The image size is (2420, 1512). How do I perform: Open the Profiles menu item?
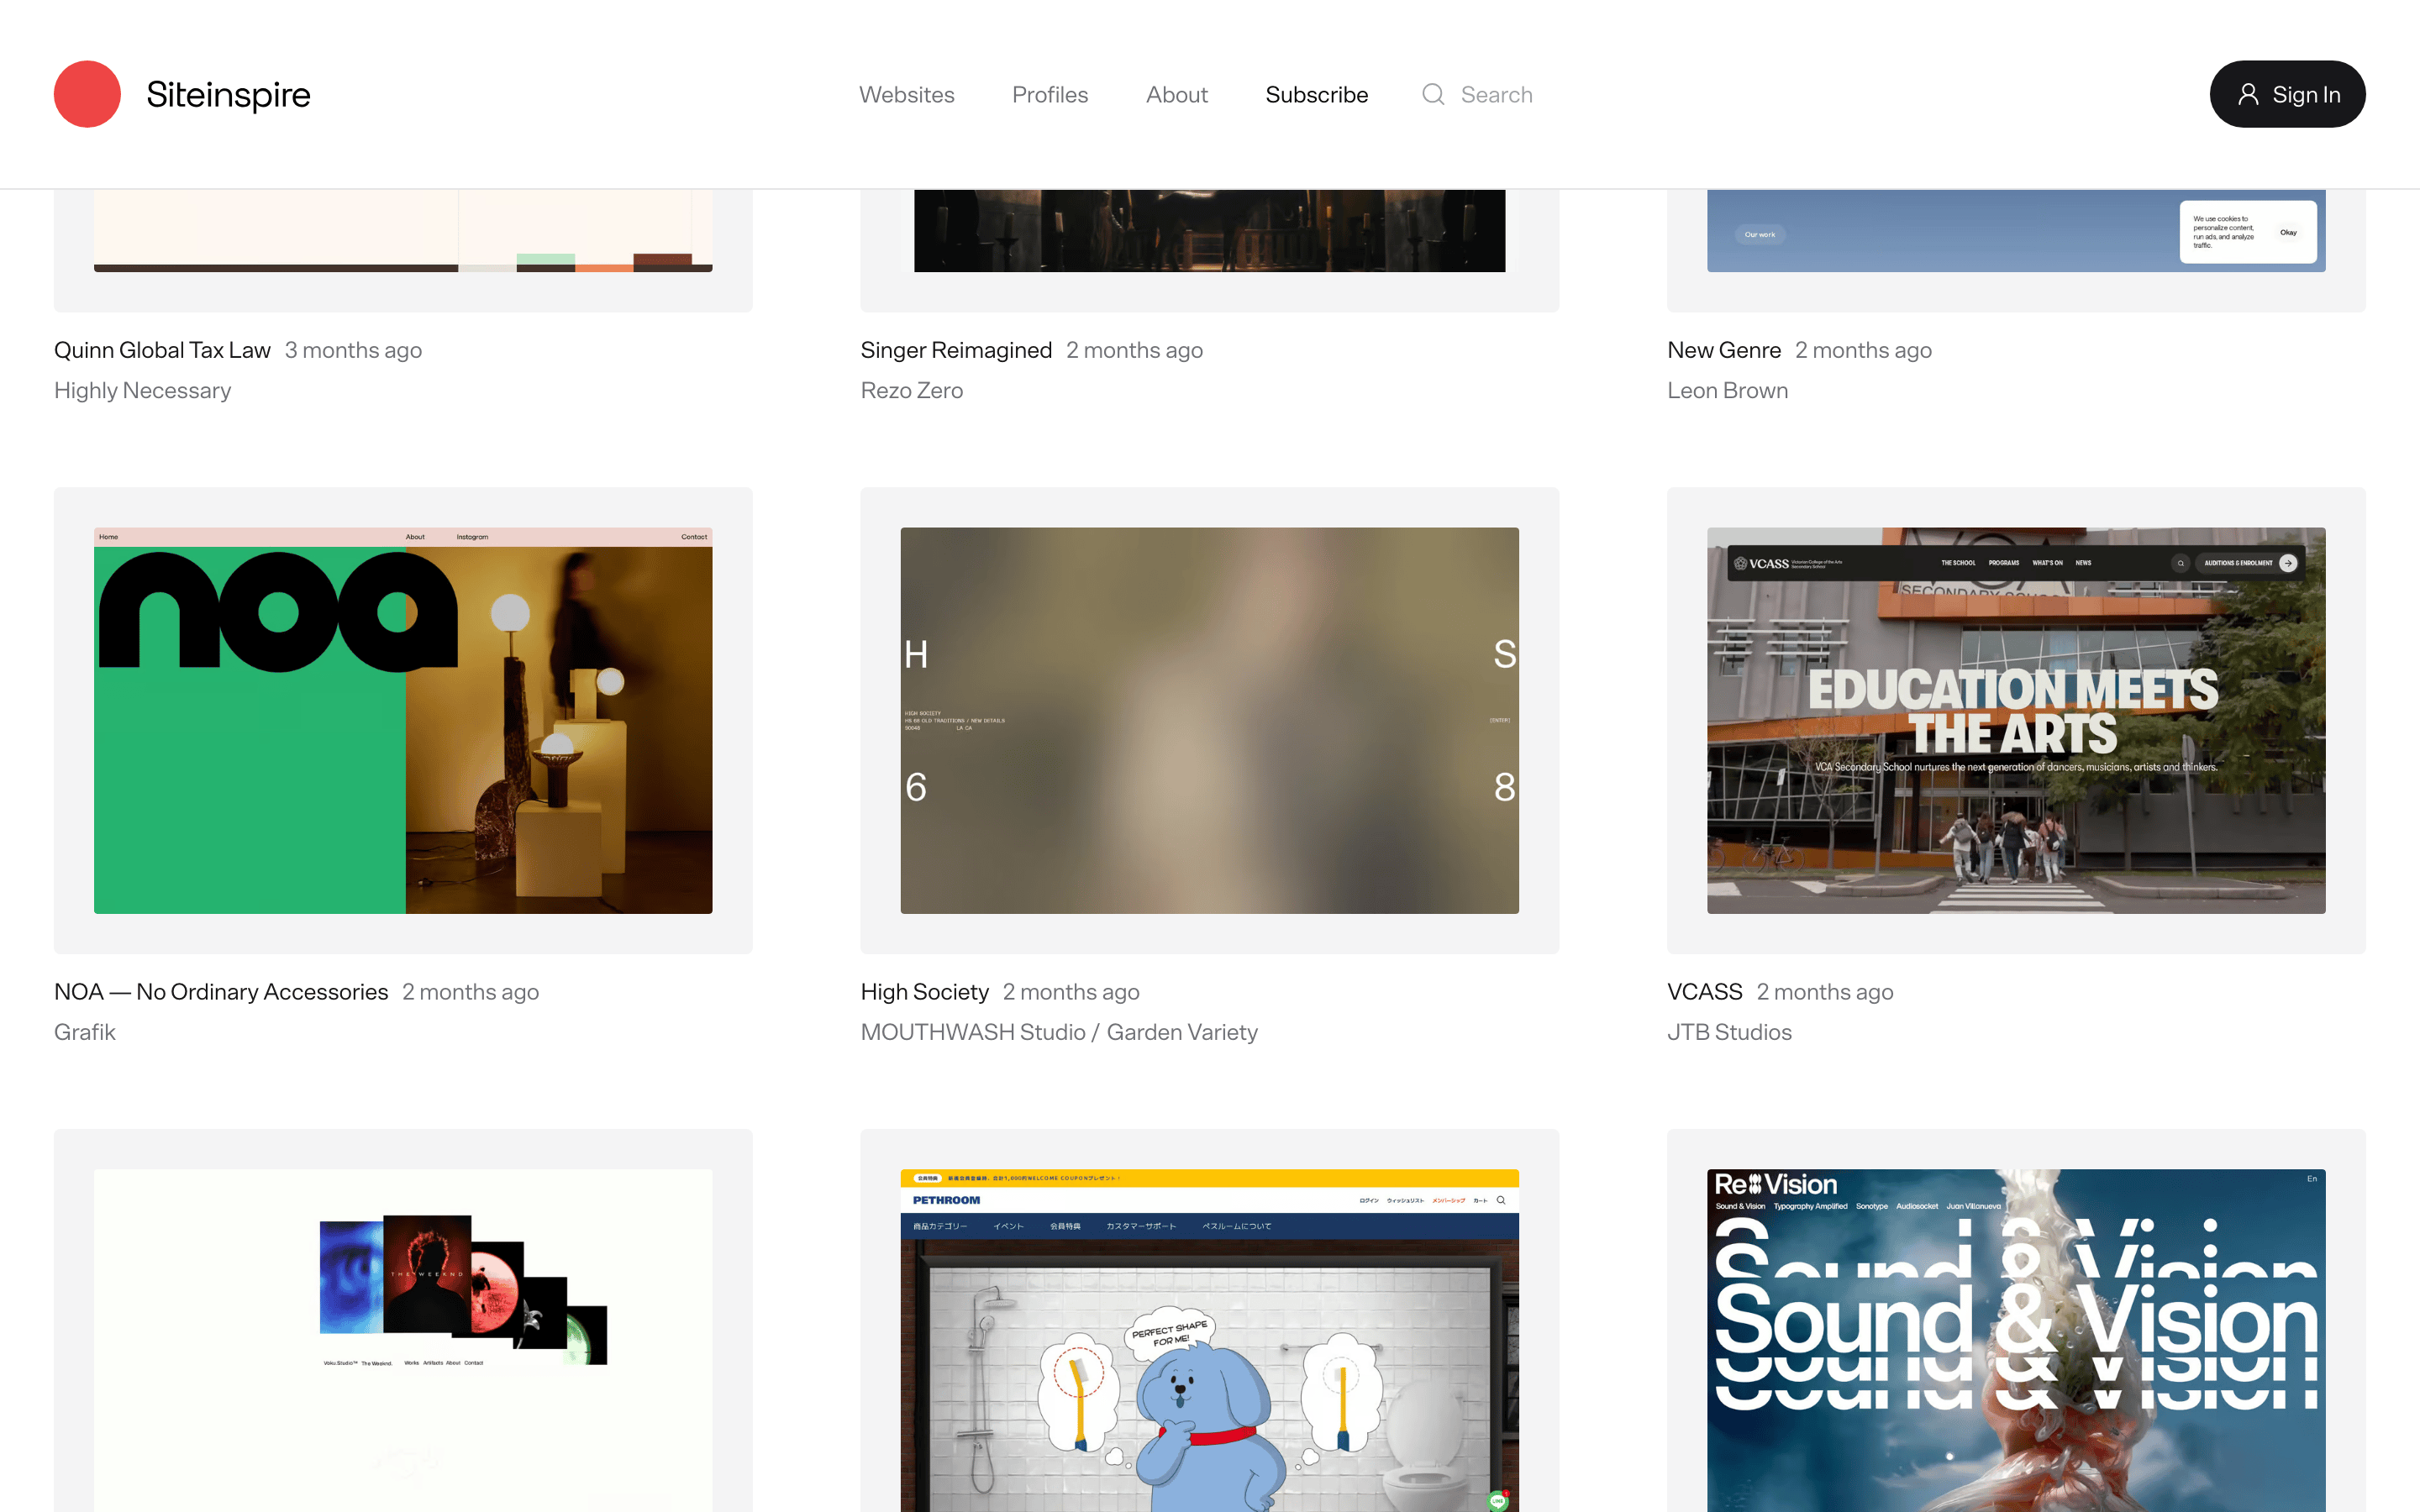[1050, 94]
